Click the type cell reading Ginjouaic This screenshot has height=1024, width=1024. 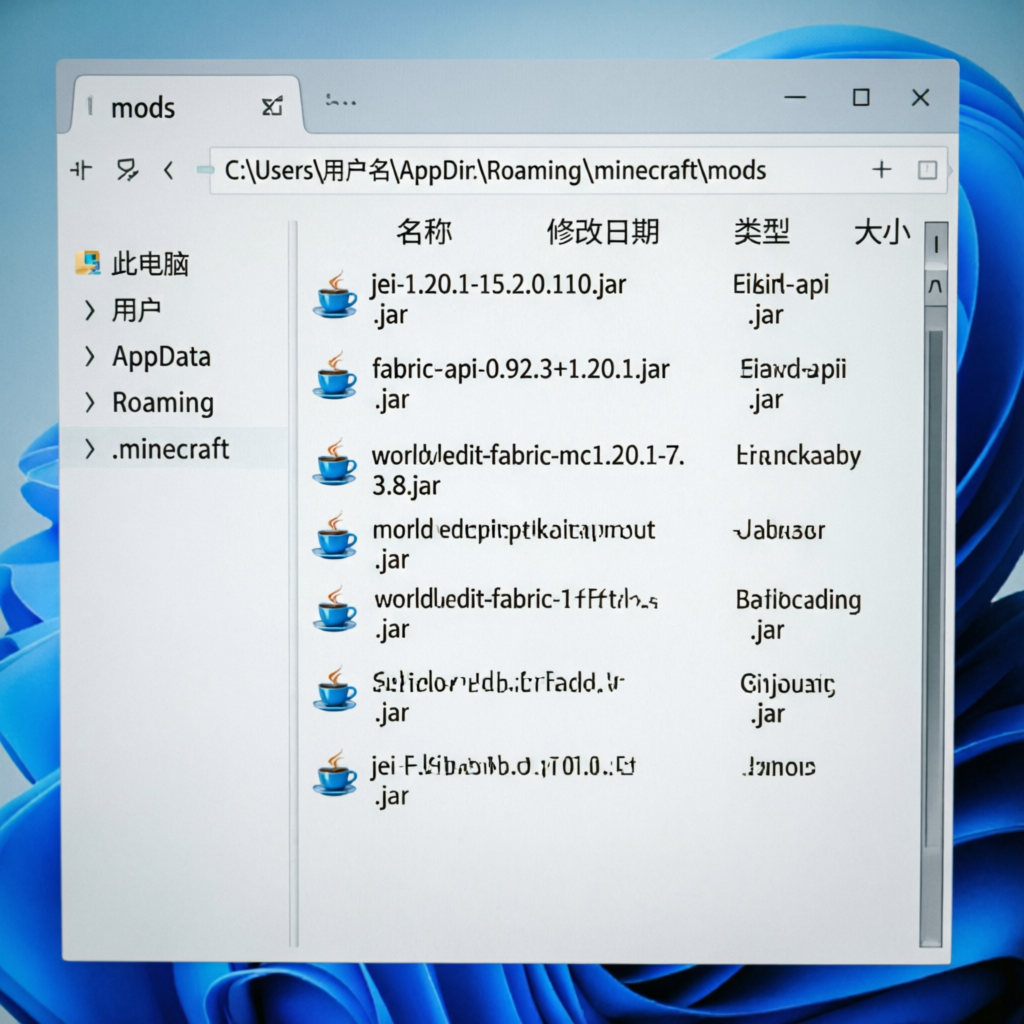787,698
